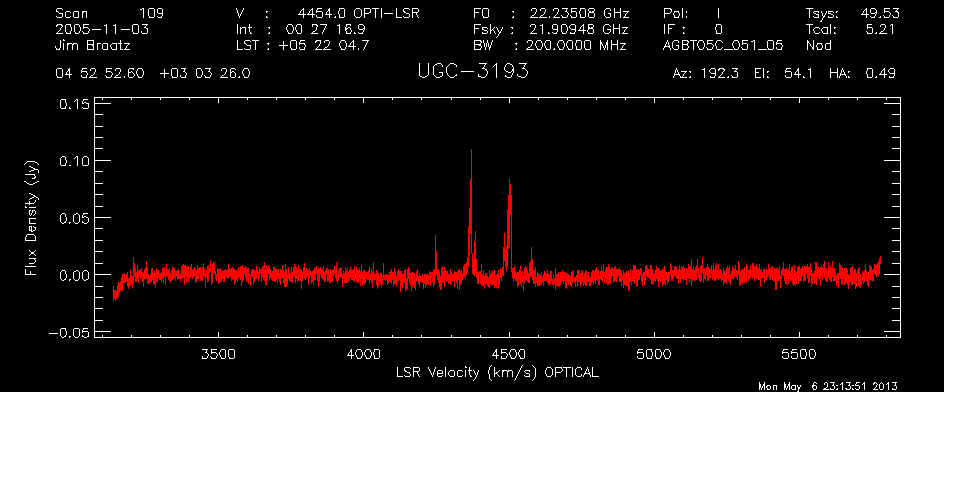Select the Scan 109 header text
Image resolution: width=962 pixels, height=490 pixels.
click(110, 13)
